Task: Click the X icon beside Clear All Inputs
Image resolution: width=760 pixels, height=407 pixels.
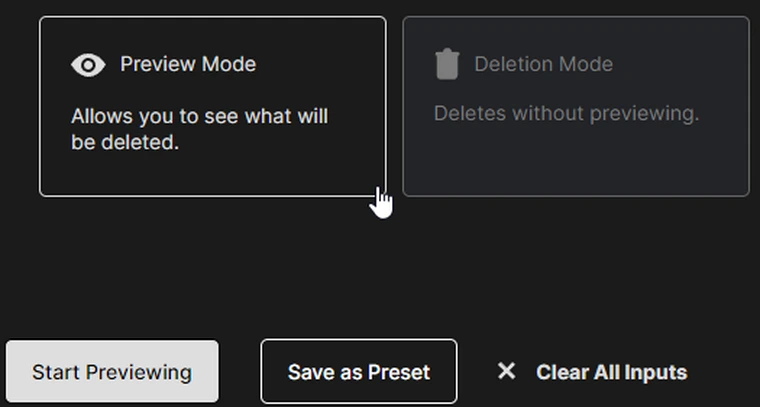Action: [507, 372]
